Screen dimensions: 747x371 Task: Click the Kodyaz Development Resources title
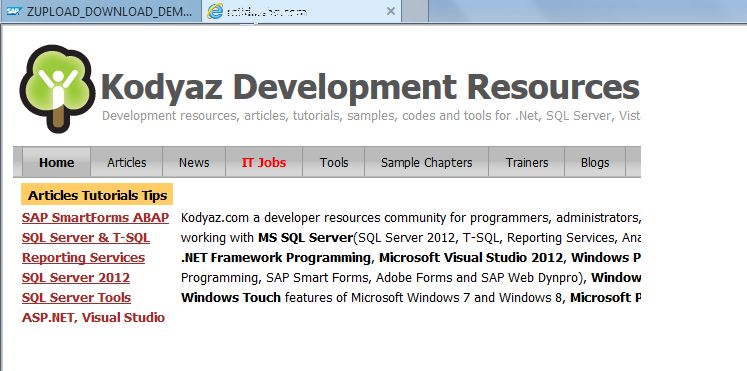pyautogui.click(x=370, y=87)
